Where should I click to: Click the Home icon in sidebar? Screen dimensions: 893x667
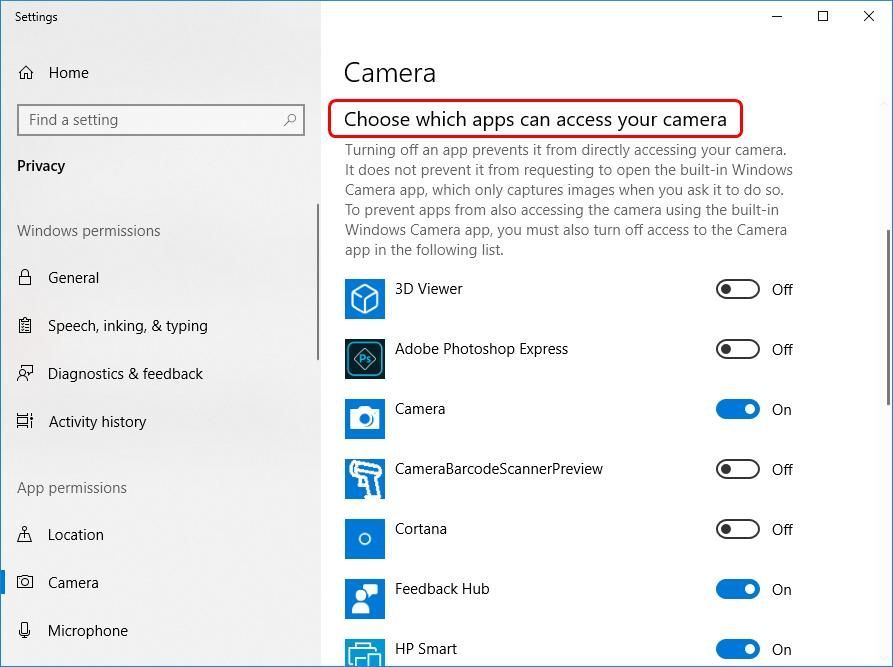(x=26, y=73)
